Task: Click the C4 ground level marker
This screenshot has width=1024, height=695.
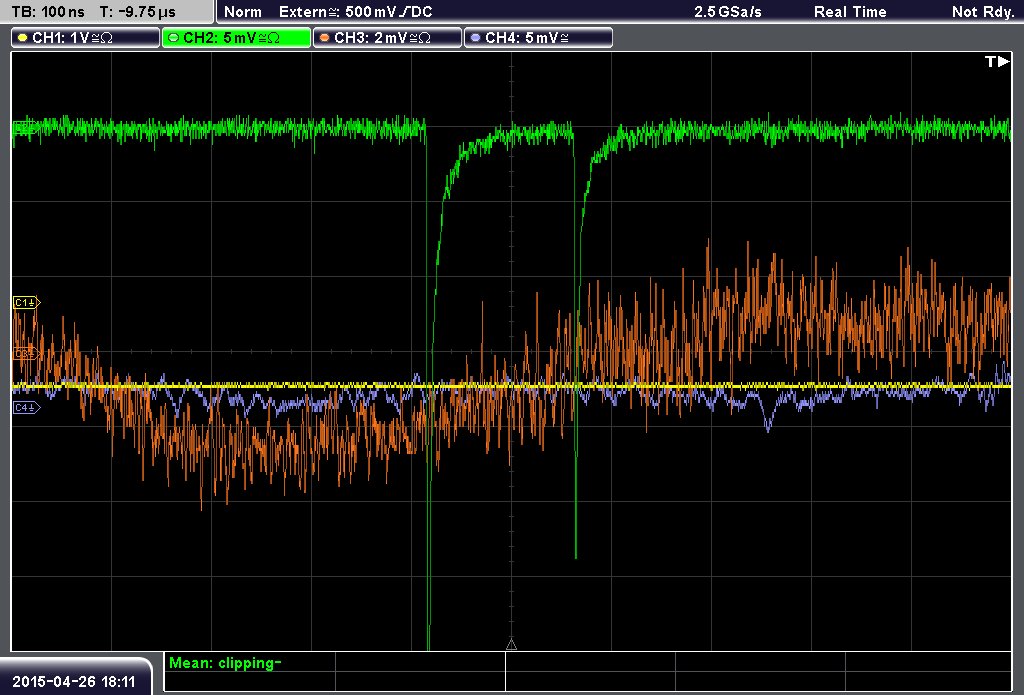Action: 27,408
